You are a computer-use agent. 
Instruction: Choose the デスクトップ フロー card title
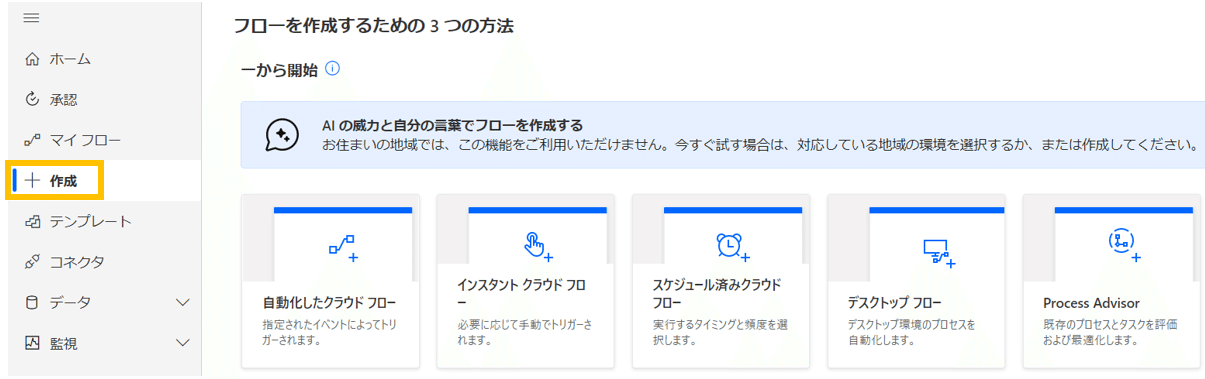tap(894, 302)
